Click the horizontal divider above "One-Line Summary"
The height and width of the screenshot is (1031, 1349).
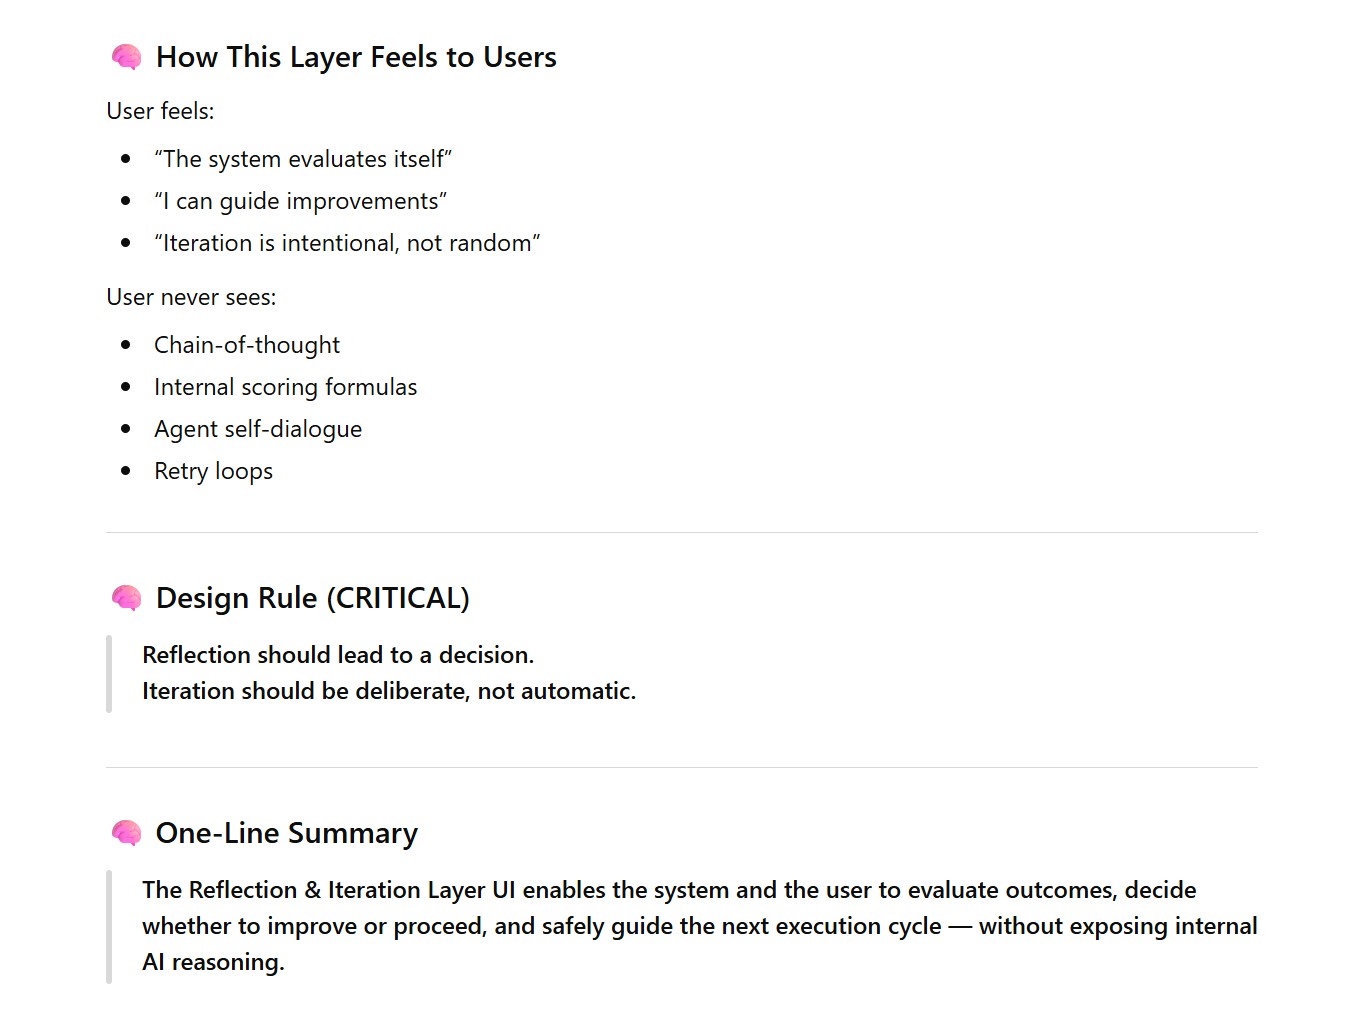click(681, 768)
